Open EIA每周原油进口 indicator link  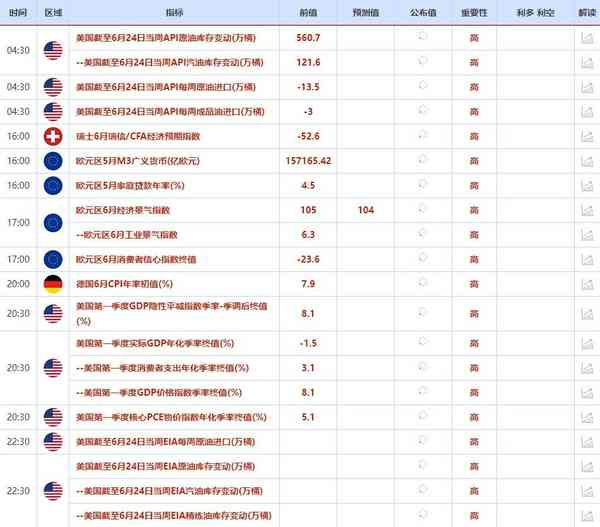pos(165,442)
